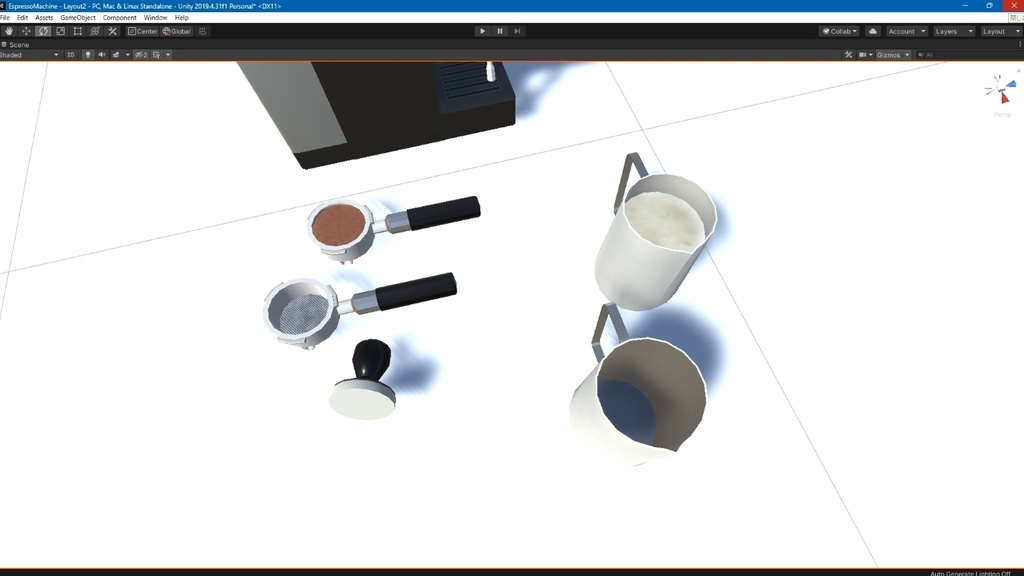
Task: Open the Layers dropdown
Action: coord(953,31)
